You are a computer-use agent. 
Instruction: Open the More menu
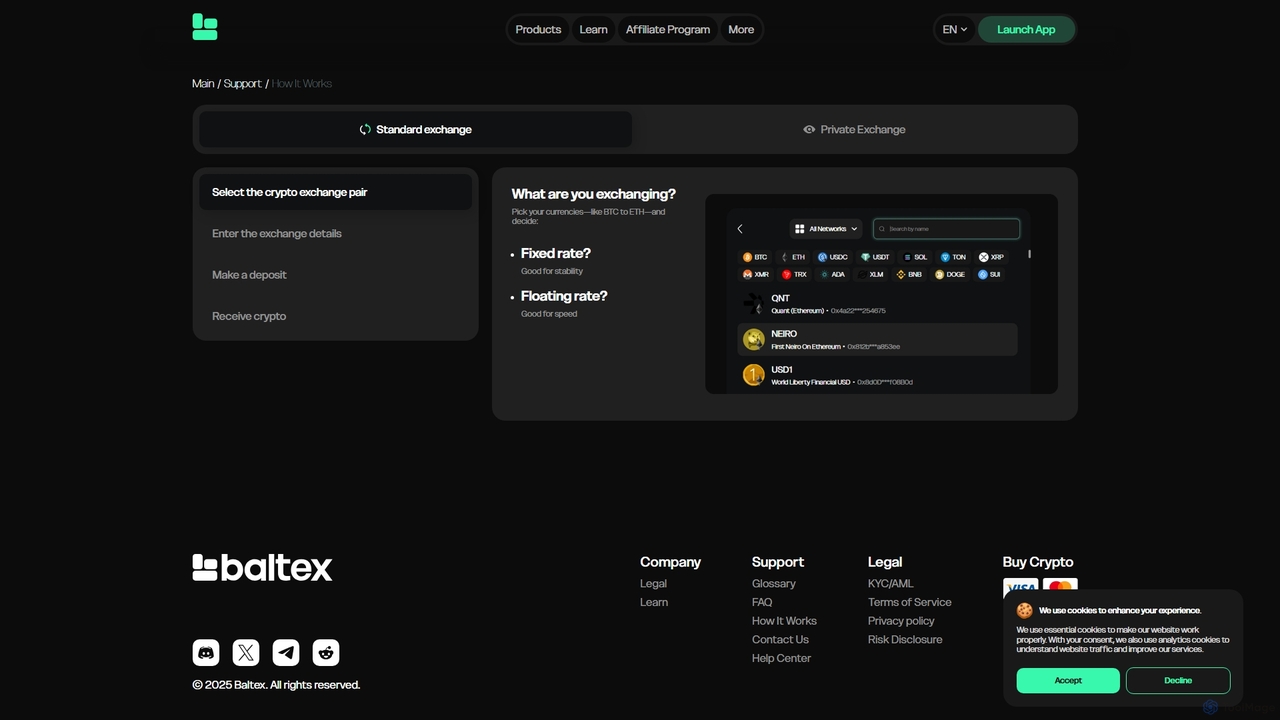(x=741, y=29)
